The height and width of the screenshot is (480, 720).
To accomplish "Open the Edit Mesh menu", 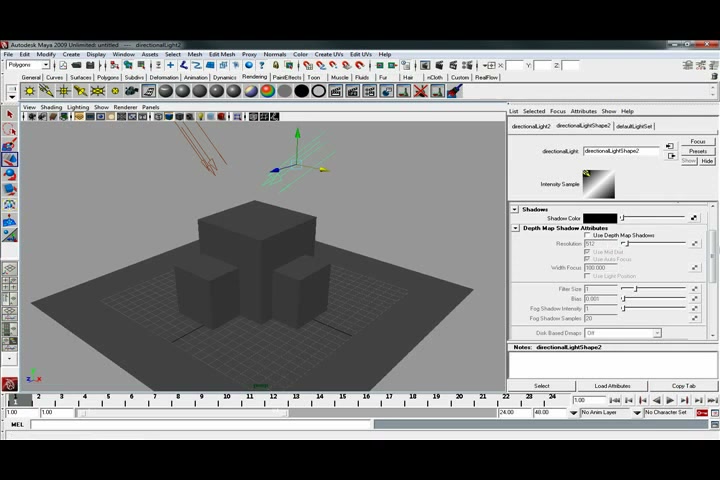I will pyautogui.click(x=222, y=54).
